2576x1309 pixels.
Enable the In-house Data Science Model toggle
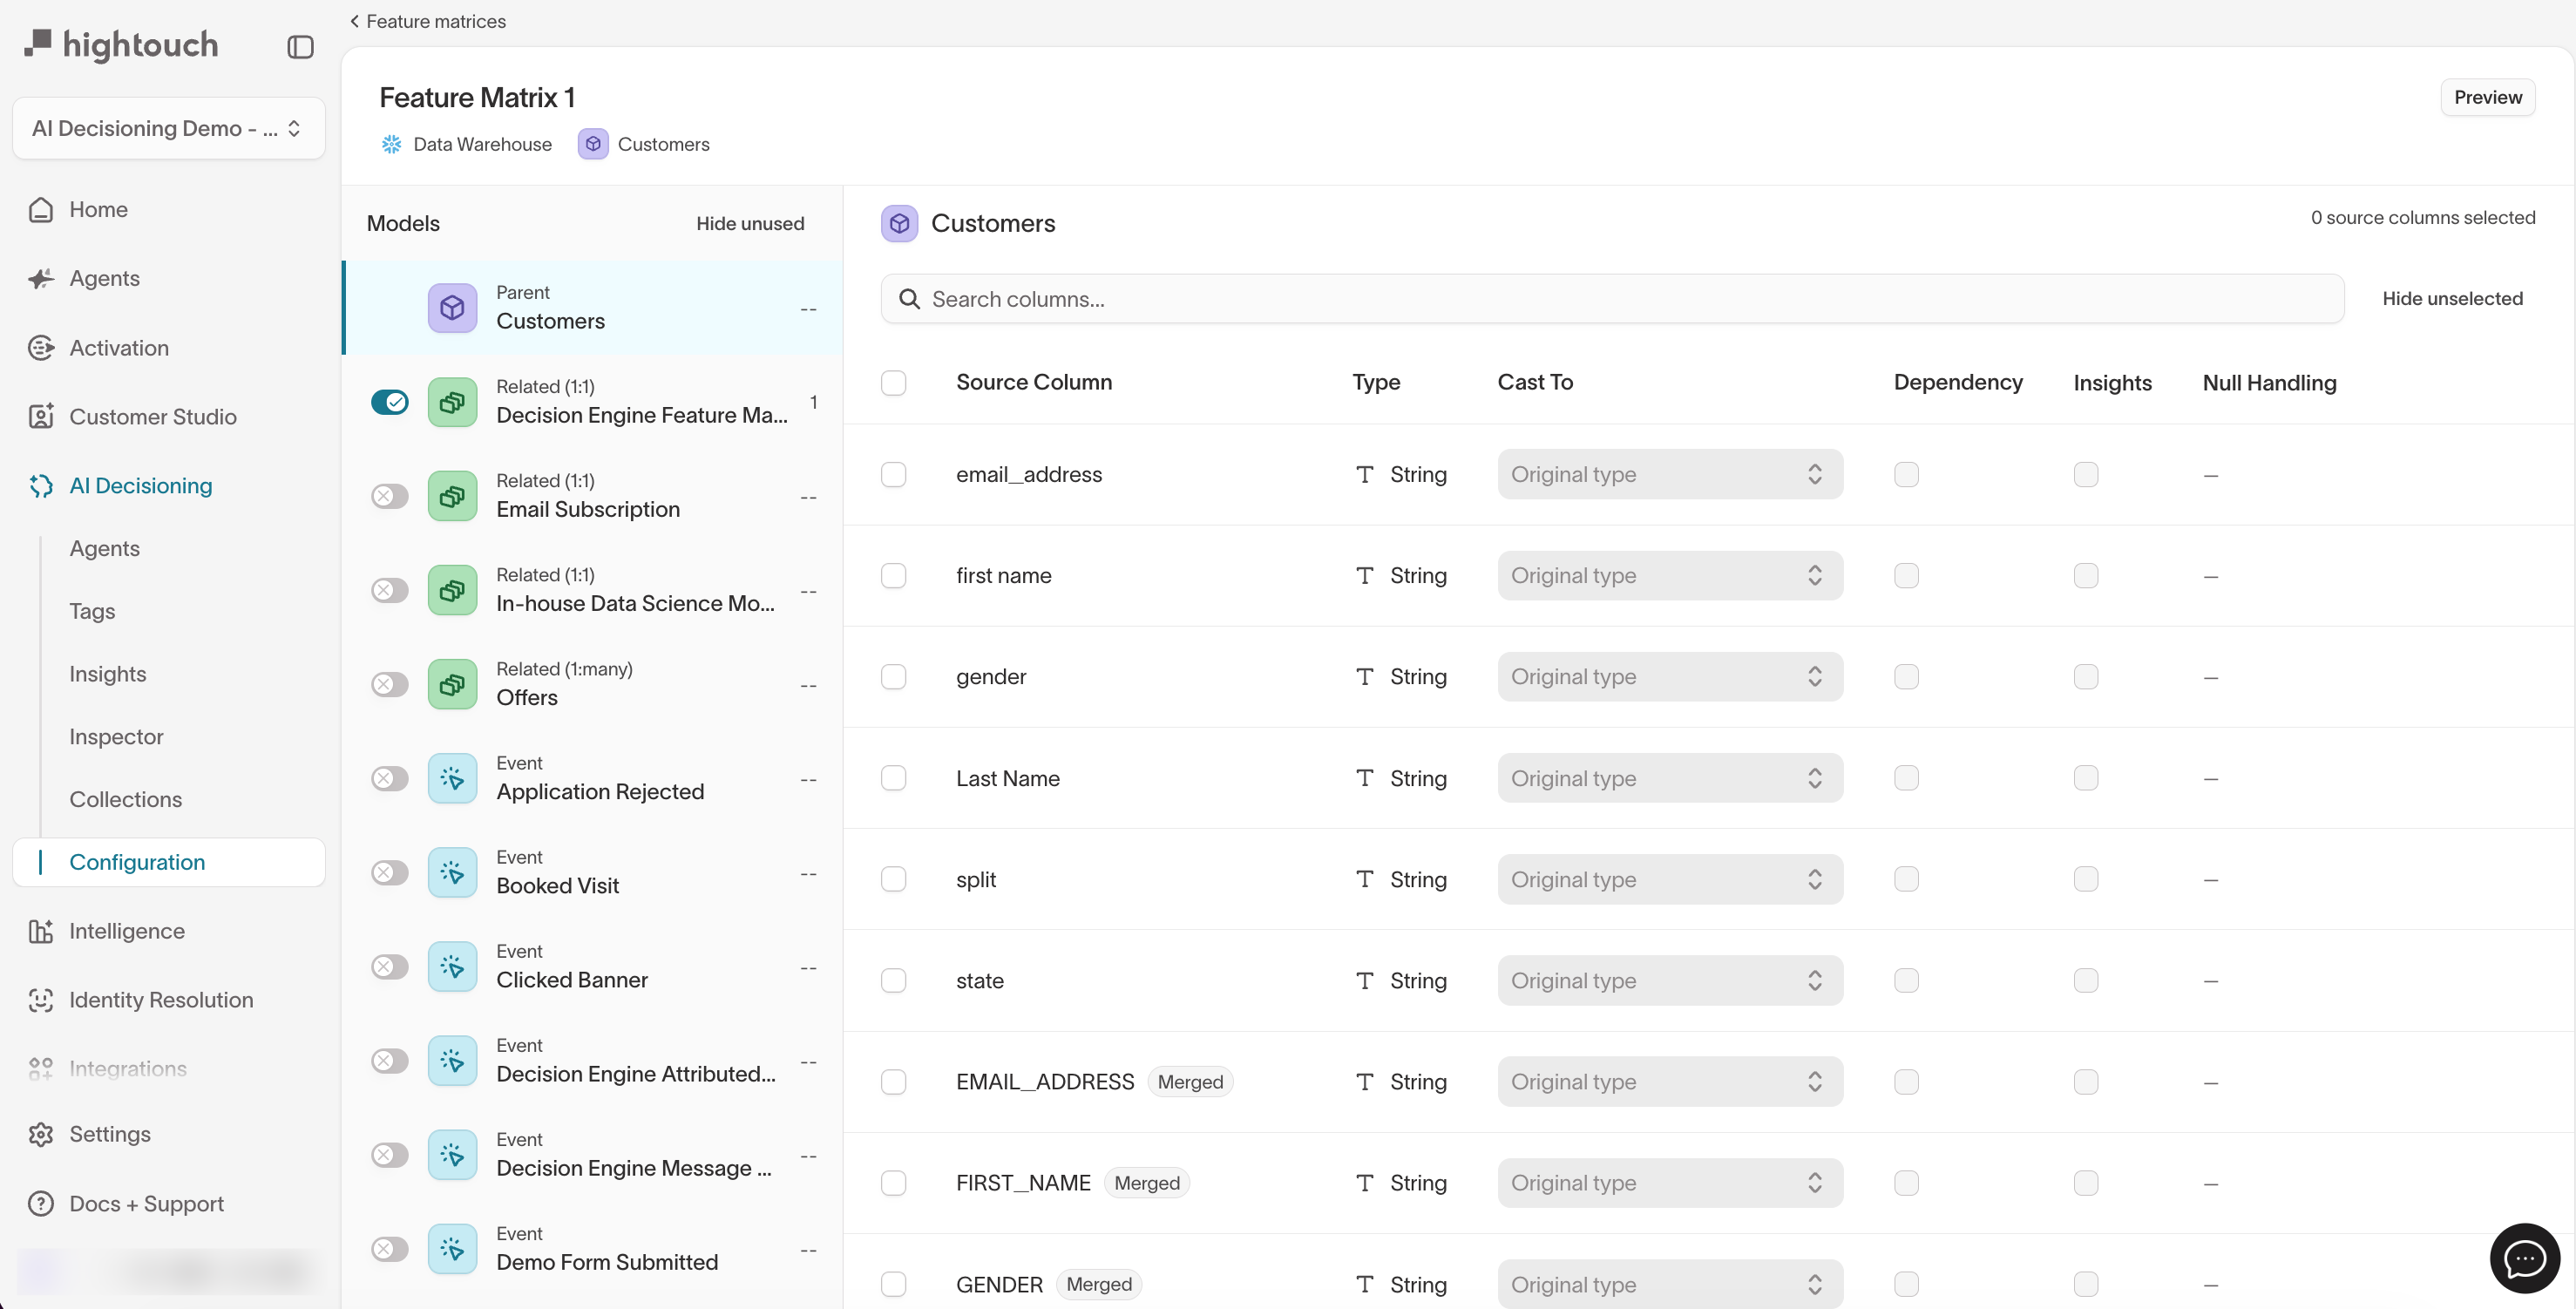pos(389,590)
